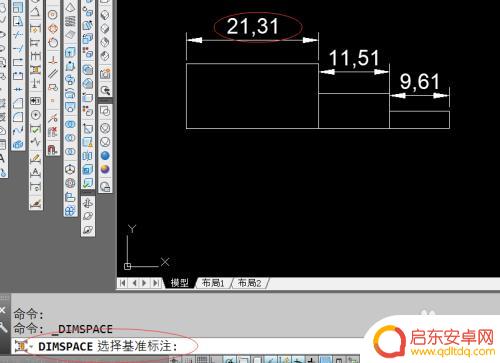Close the command line with the X

(x=3, y=310)
